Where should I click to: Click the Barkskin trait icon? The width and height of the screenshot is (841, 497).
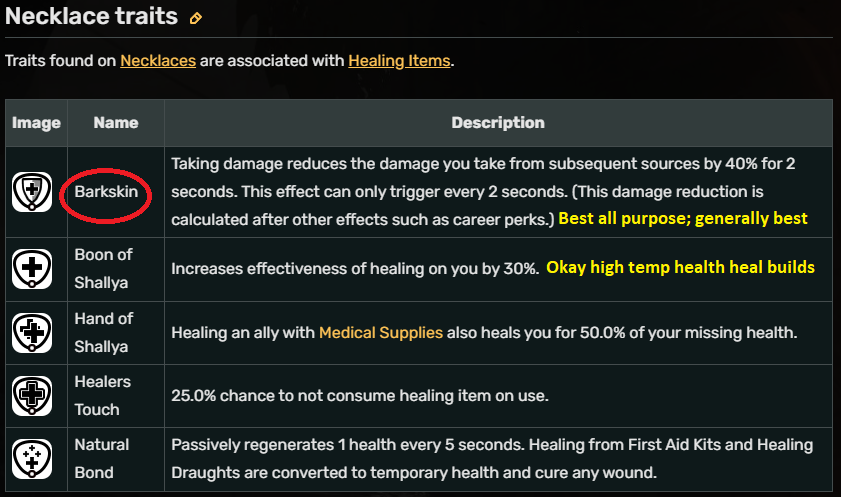tap(32, 191)
